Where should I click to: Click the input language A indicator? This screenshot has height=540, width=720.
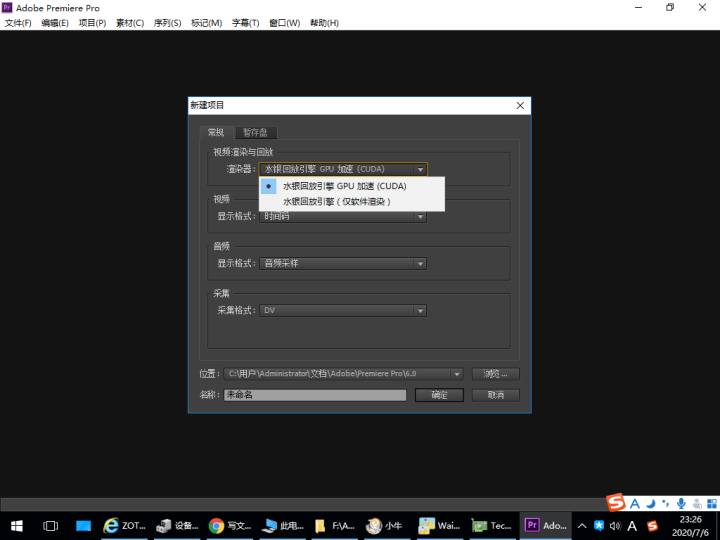(x=632, y=526)
